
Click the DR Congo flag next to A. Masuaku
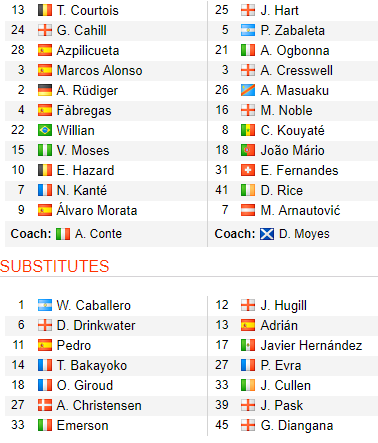[x=248, y=90]
